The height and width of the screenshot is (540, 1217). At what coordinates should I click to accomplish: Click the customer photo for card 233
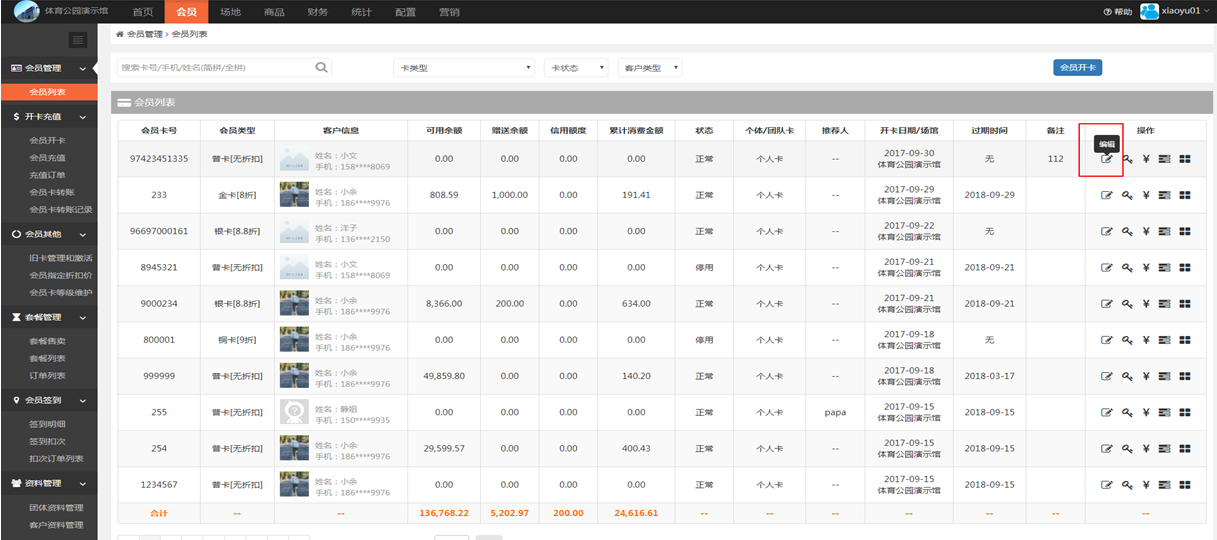[294, 195]
